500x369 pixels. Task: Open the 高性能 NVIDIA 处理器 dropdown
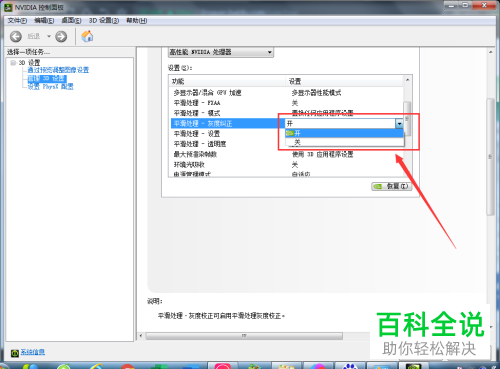click(x=221, y=52)
